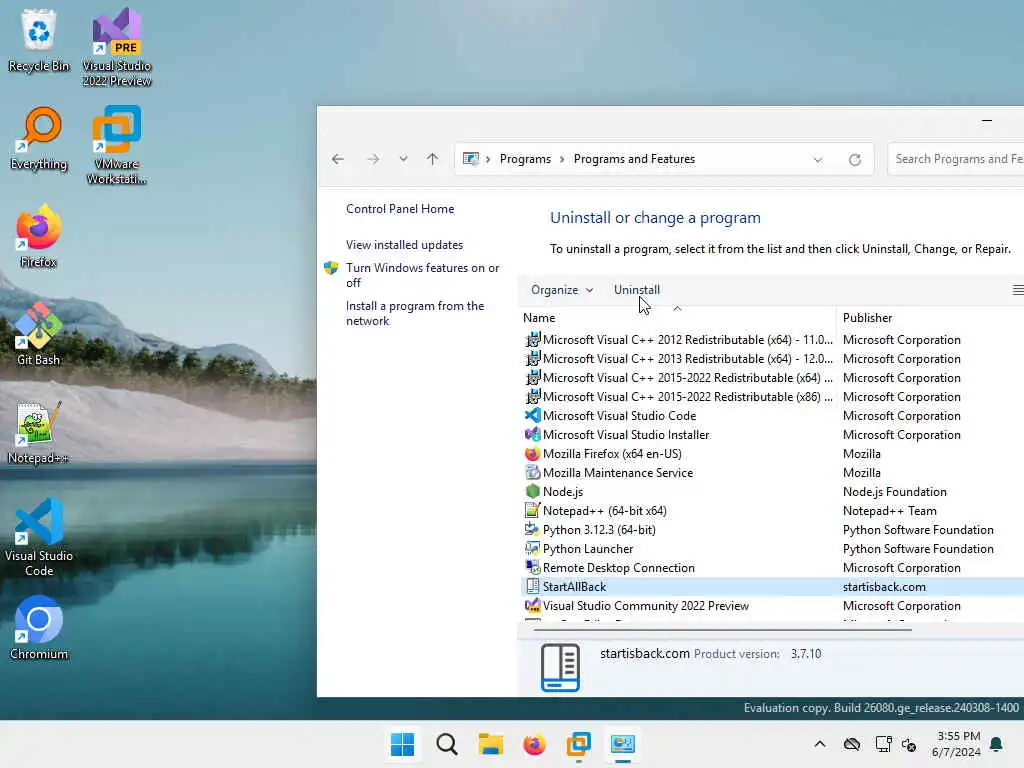Click the network tray icon

pos(884,744)
